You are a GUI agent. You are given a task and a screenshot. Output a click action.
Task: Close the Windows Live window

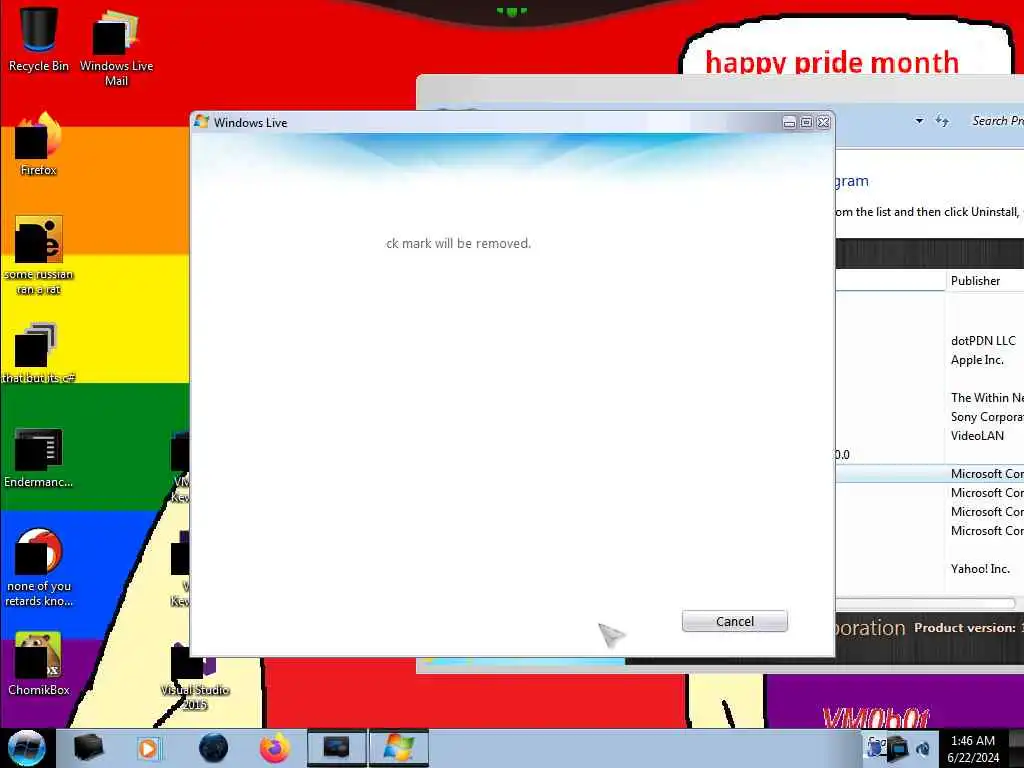point(824,123)
